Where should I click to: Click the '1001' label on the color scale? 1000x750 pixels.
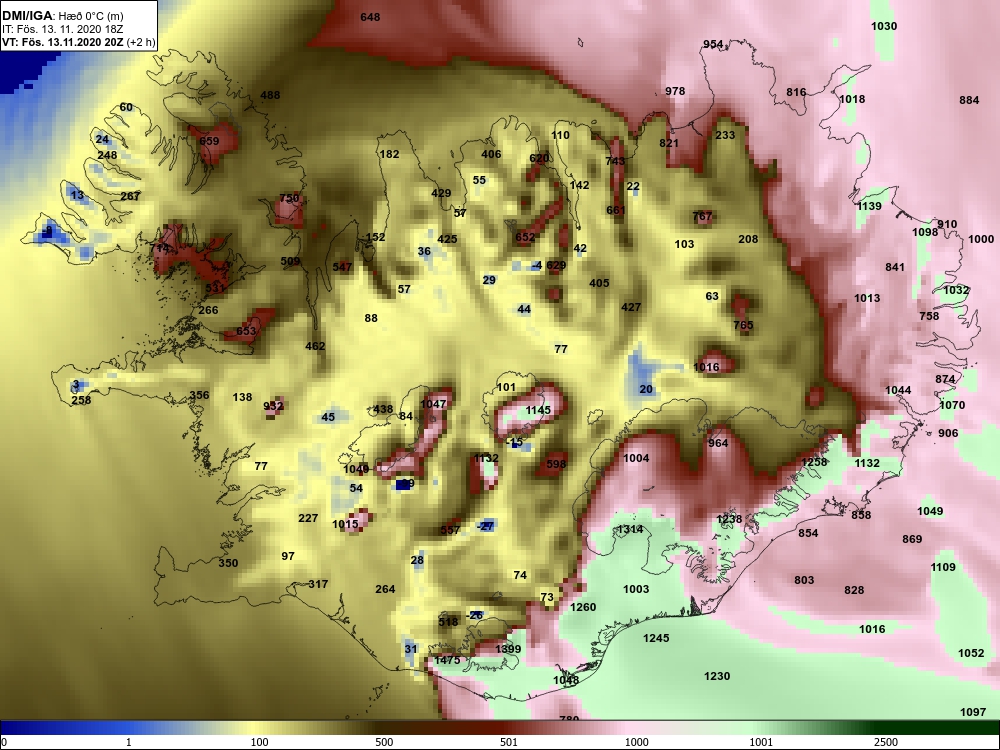click(761, 742)
